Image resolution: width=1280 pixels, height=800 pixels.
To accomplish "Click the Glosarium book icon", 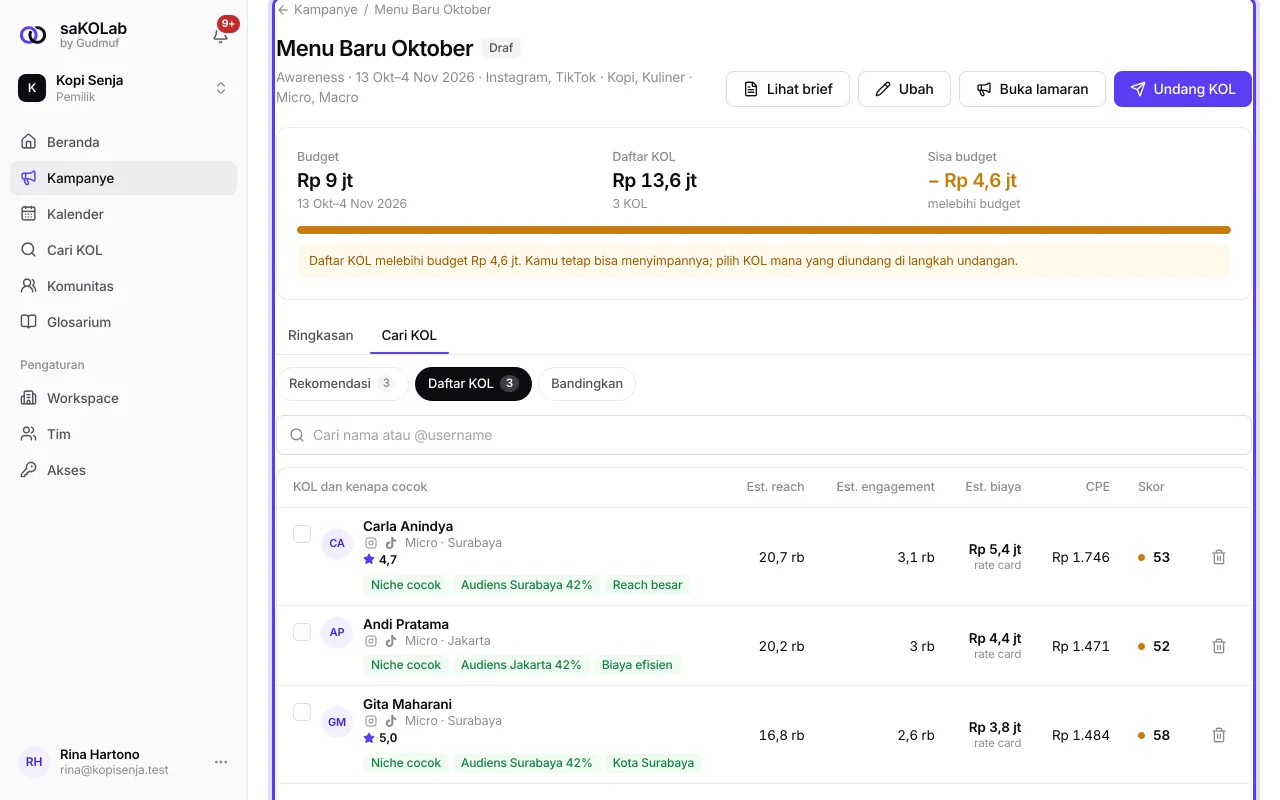I will point(29,322).
